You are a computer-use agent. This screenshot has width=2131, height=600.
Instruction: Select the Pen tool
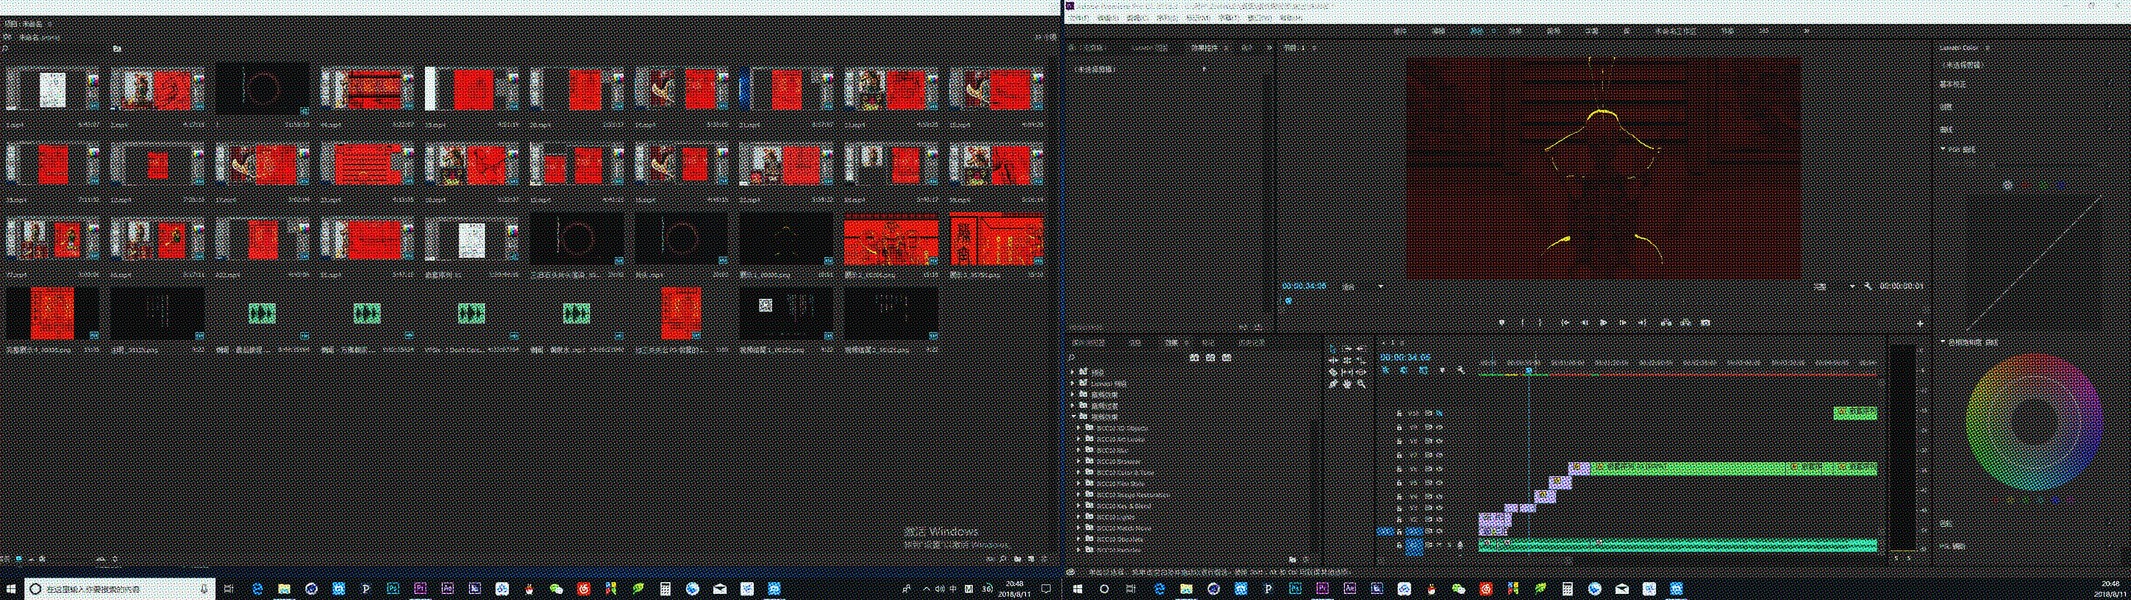[1333, 384]
